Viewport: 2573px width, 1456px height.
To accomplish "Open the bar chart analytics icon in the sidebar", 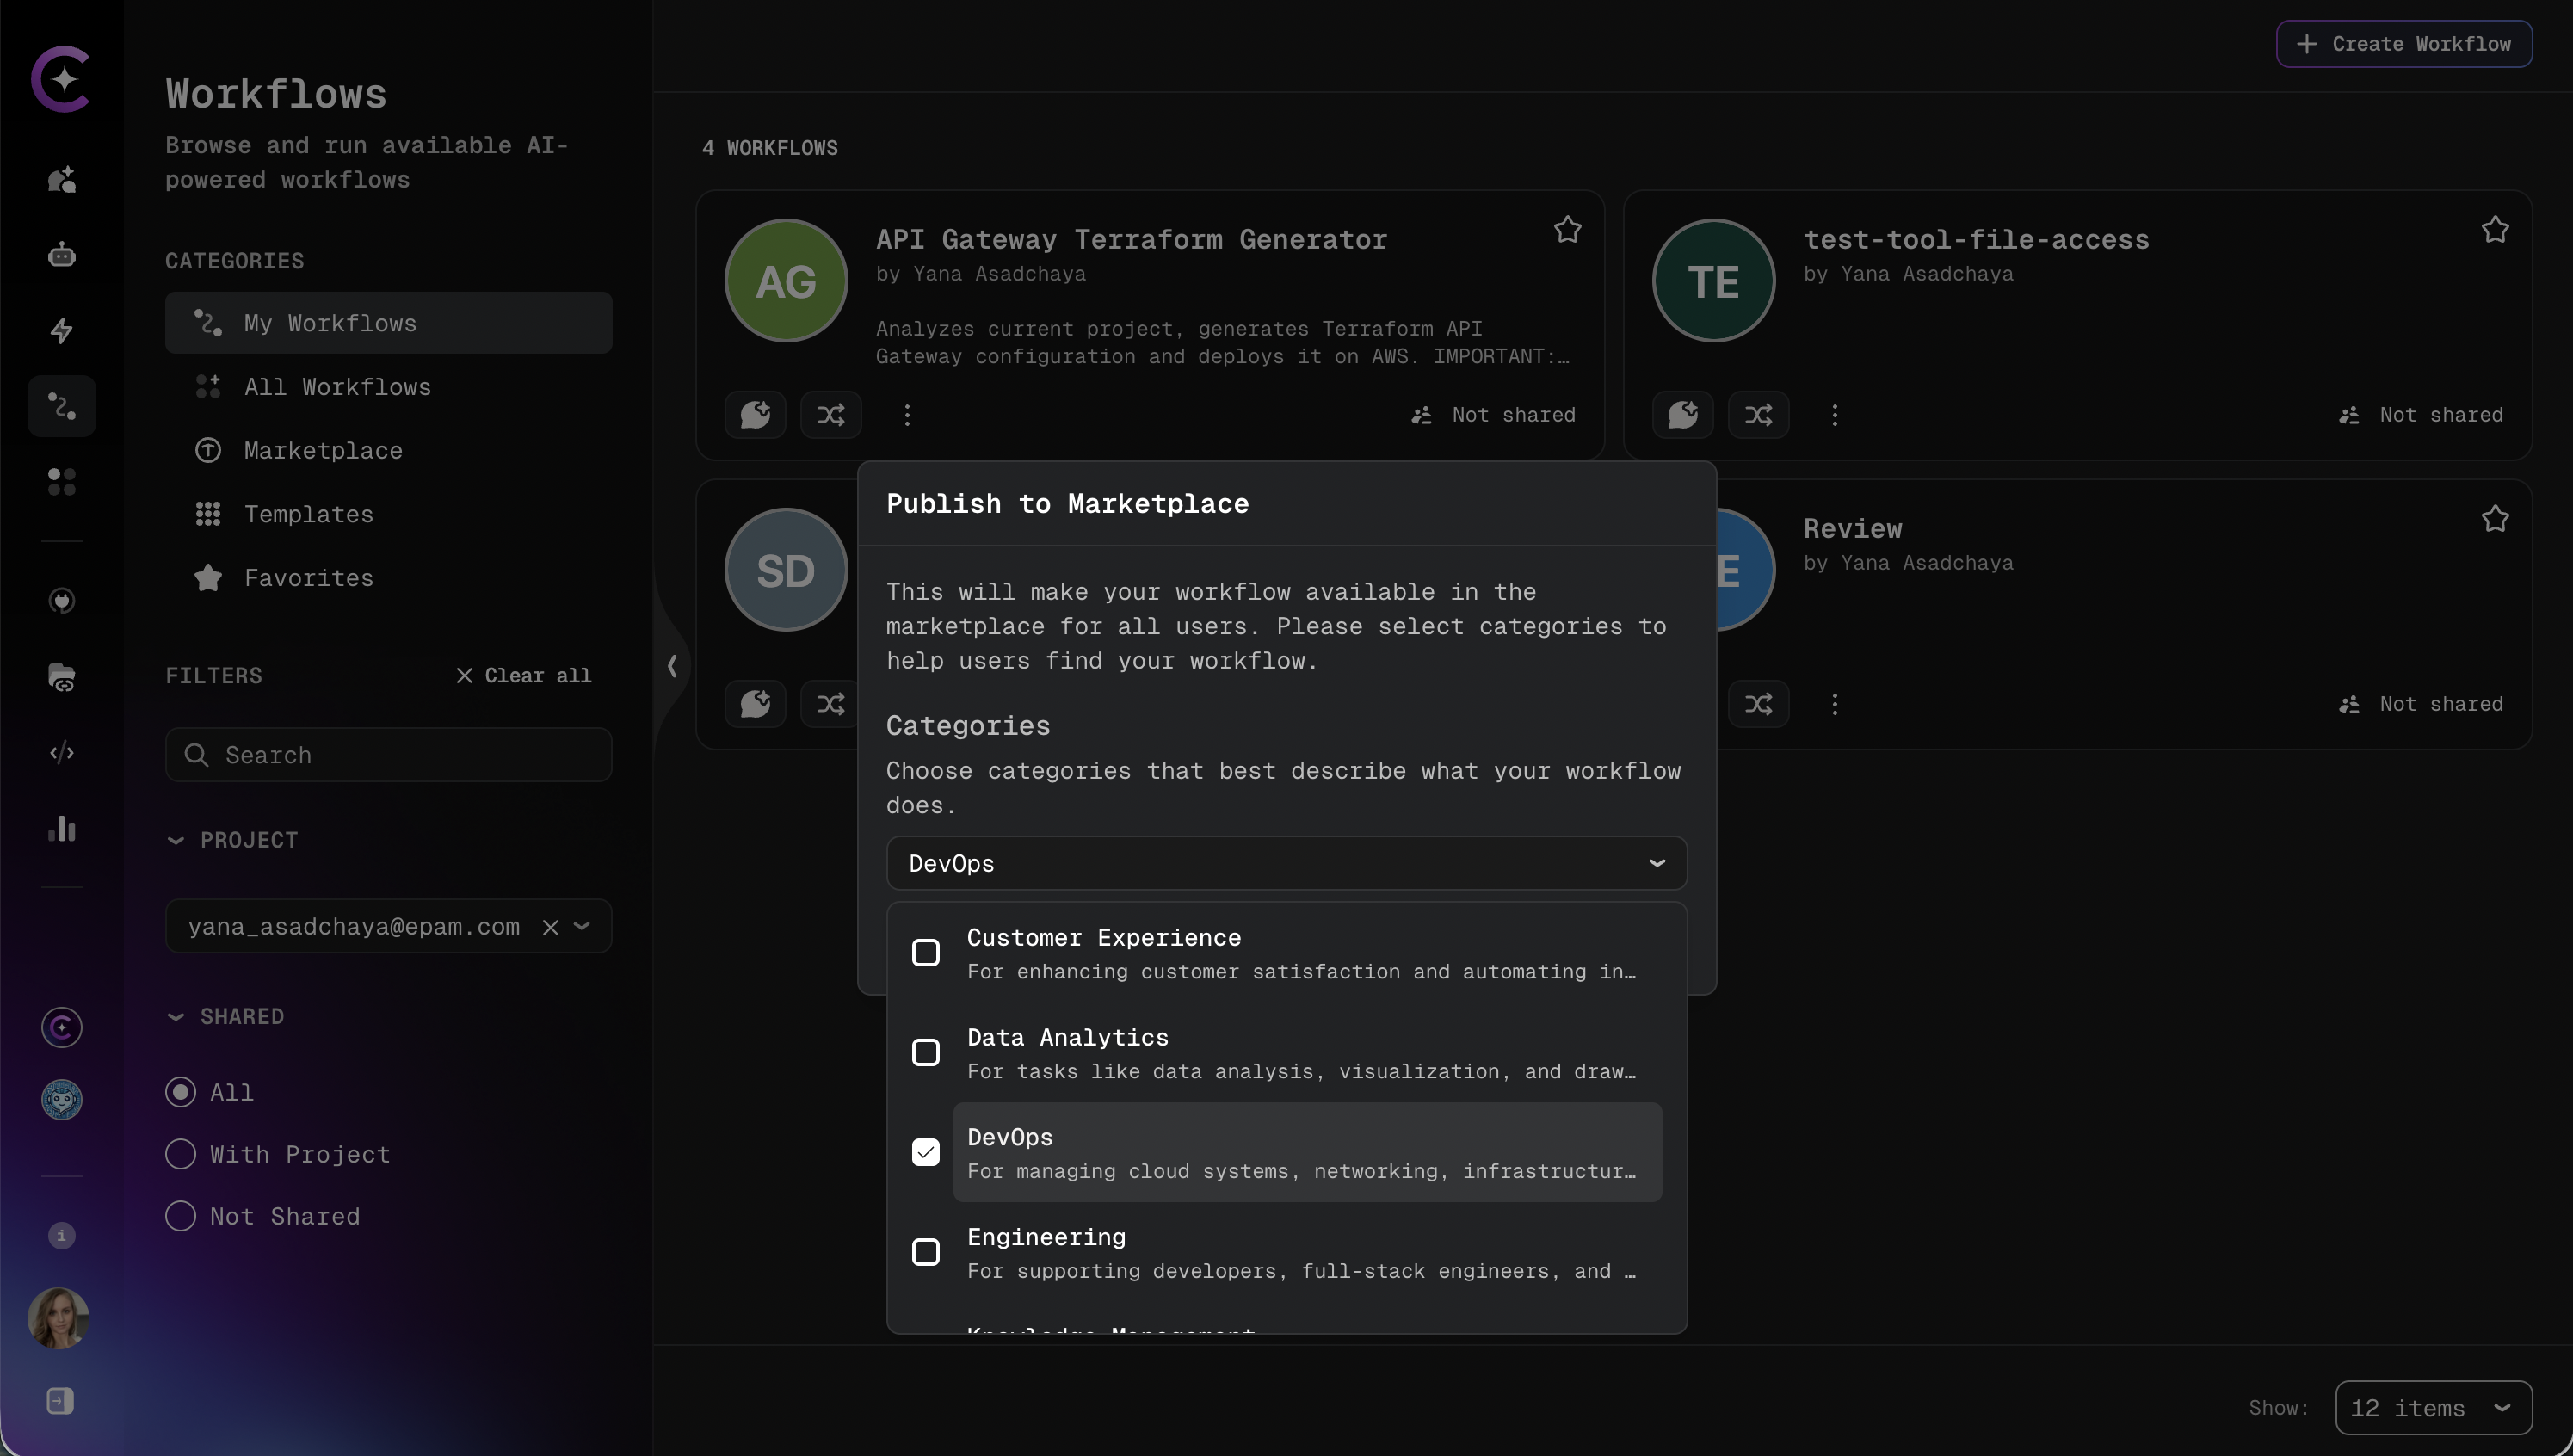I will point(62,828).
